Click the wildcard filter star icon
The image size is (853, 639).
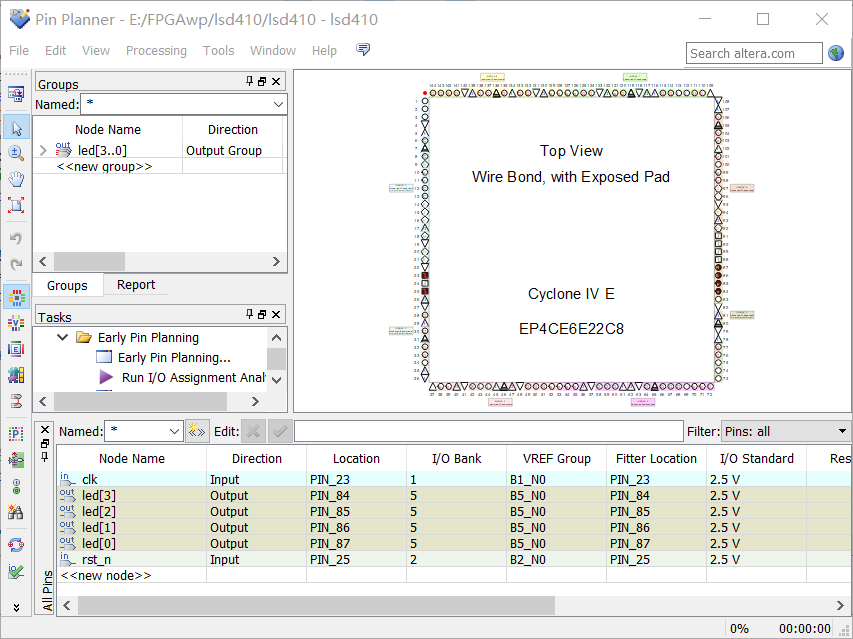point(196,431)
